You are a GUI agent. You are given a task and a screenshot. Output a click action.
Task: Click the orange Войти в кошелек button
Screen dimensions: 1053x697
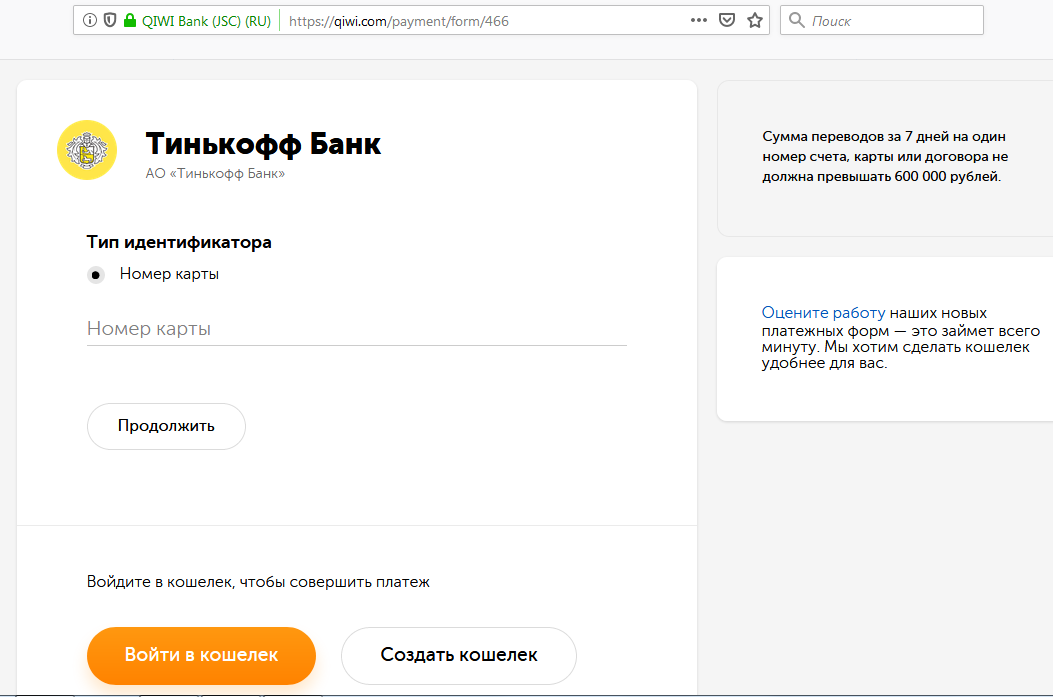tap(201, 655)
